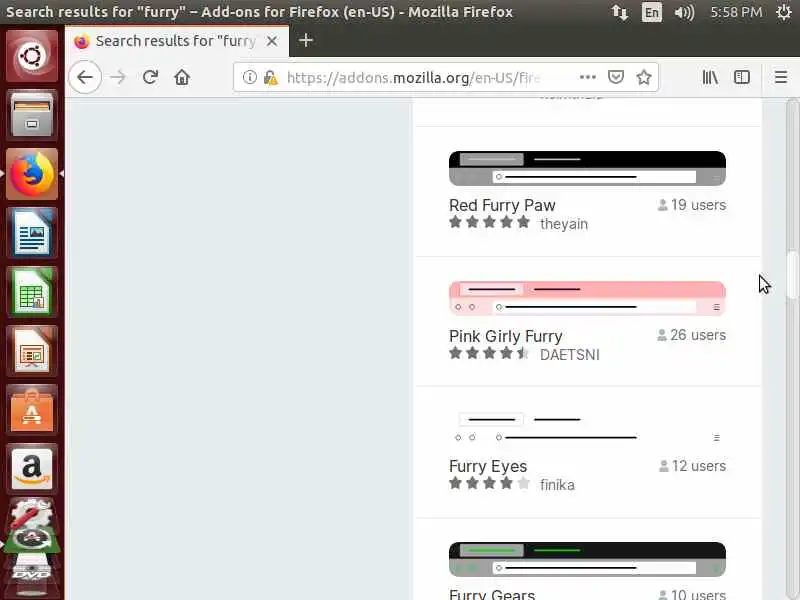Open a new browser tab
The height and width of the screenshot is (600, 800).
(x=306, y=40)
